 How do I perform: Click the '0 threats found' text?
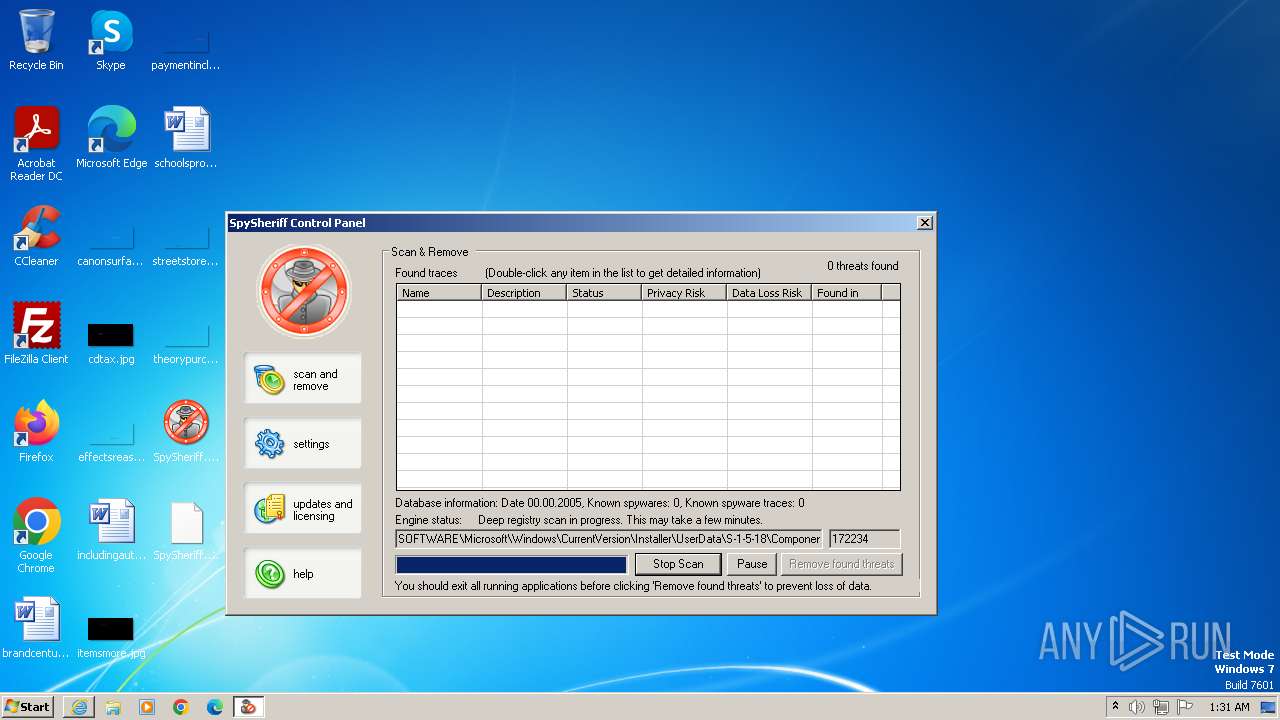862,266
